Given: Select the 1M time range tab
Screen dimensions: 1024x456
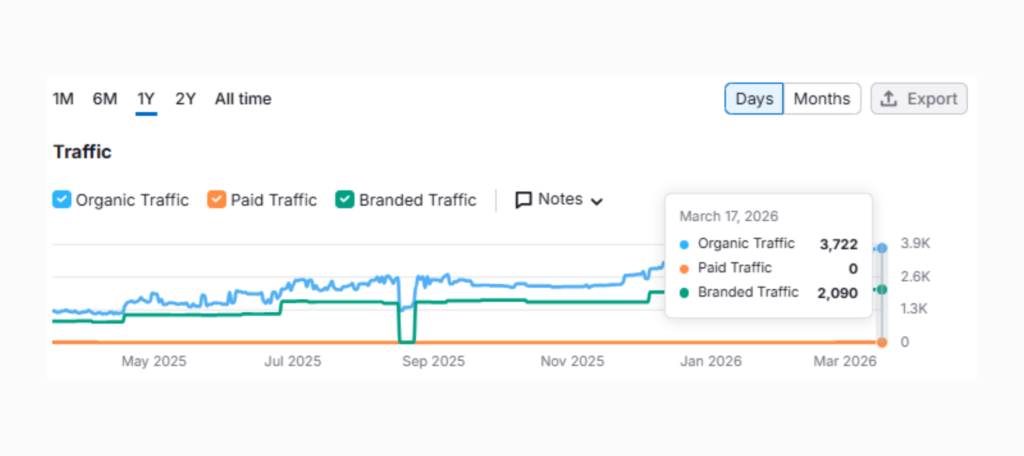Looking at the screenshot, I should click(63, 99).
